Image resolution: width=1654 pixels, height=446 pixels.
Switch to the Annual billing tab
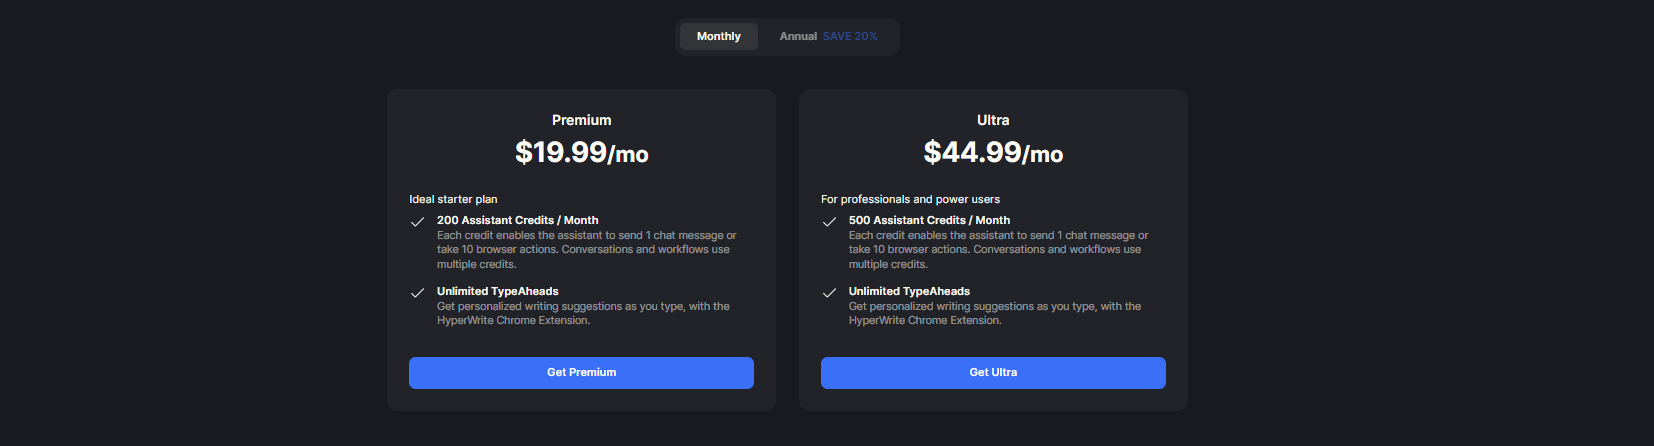(798, 36)
